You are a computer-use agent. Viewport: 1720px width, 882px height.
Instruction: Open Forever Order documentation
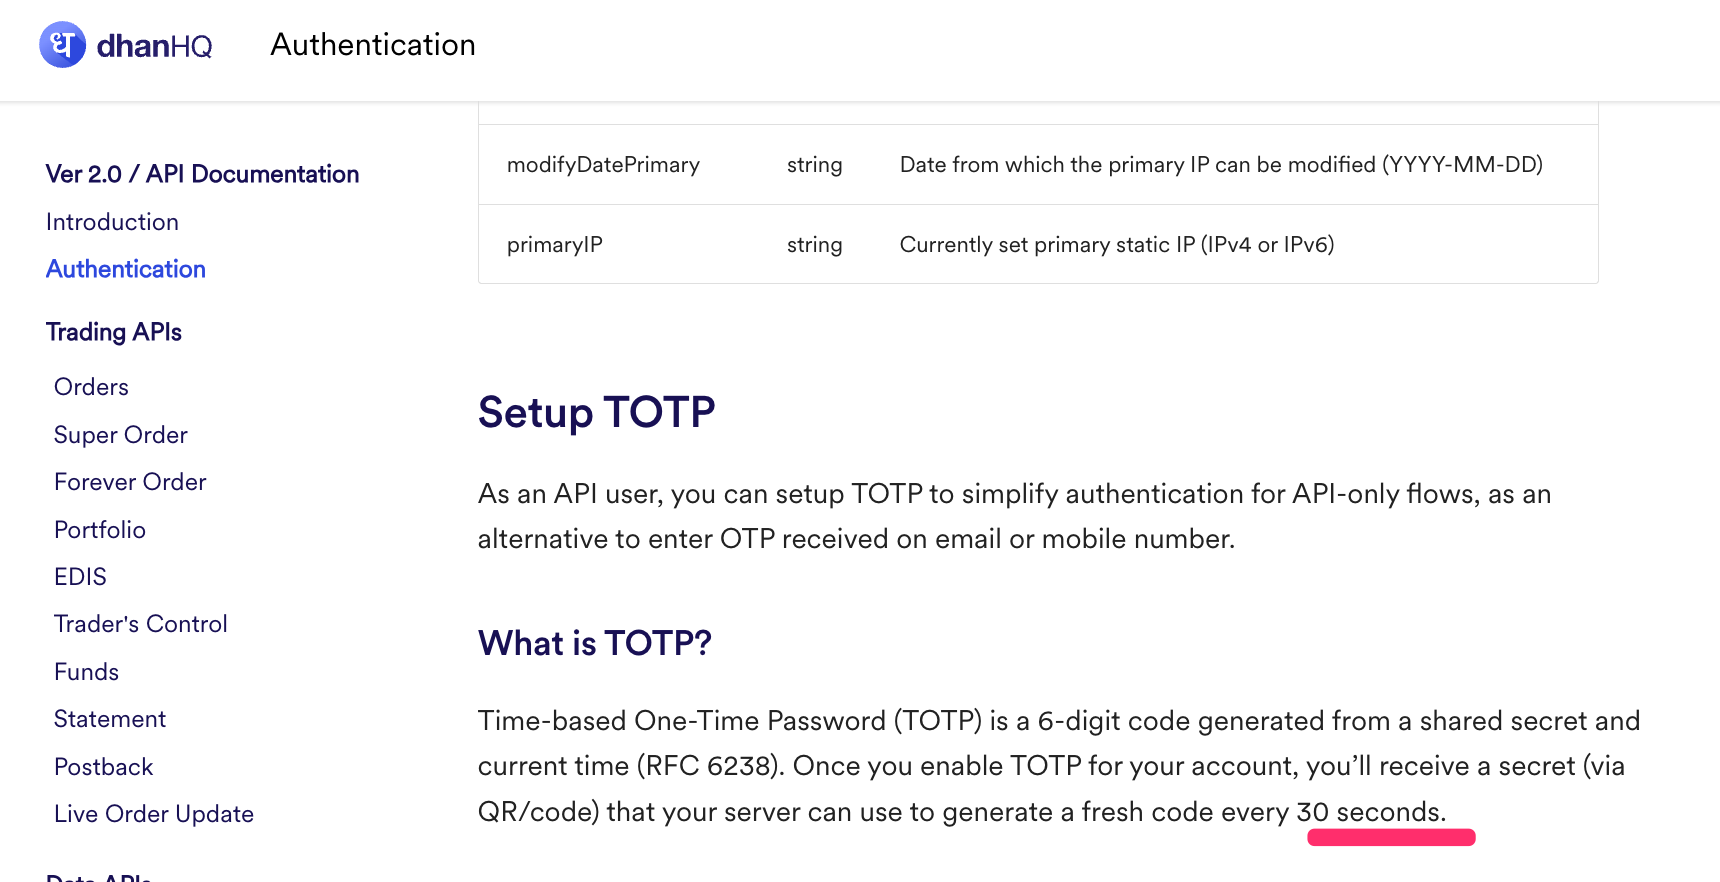point(130,482)
